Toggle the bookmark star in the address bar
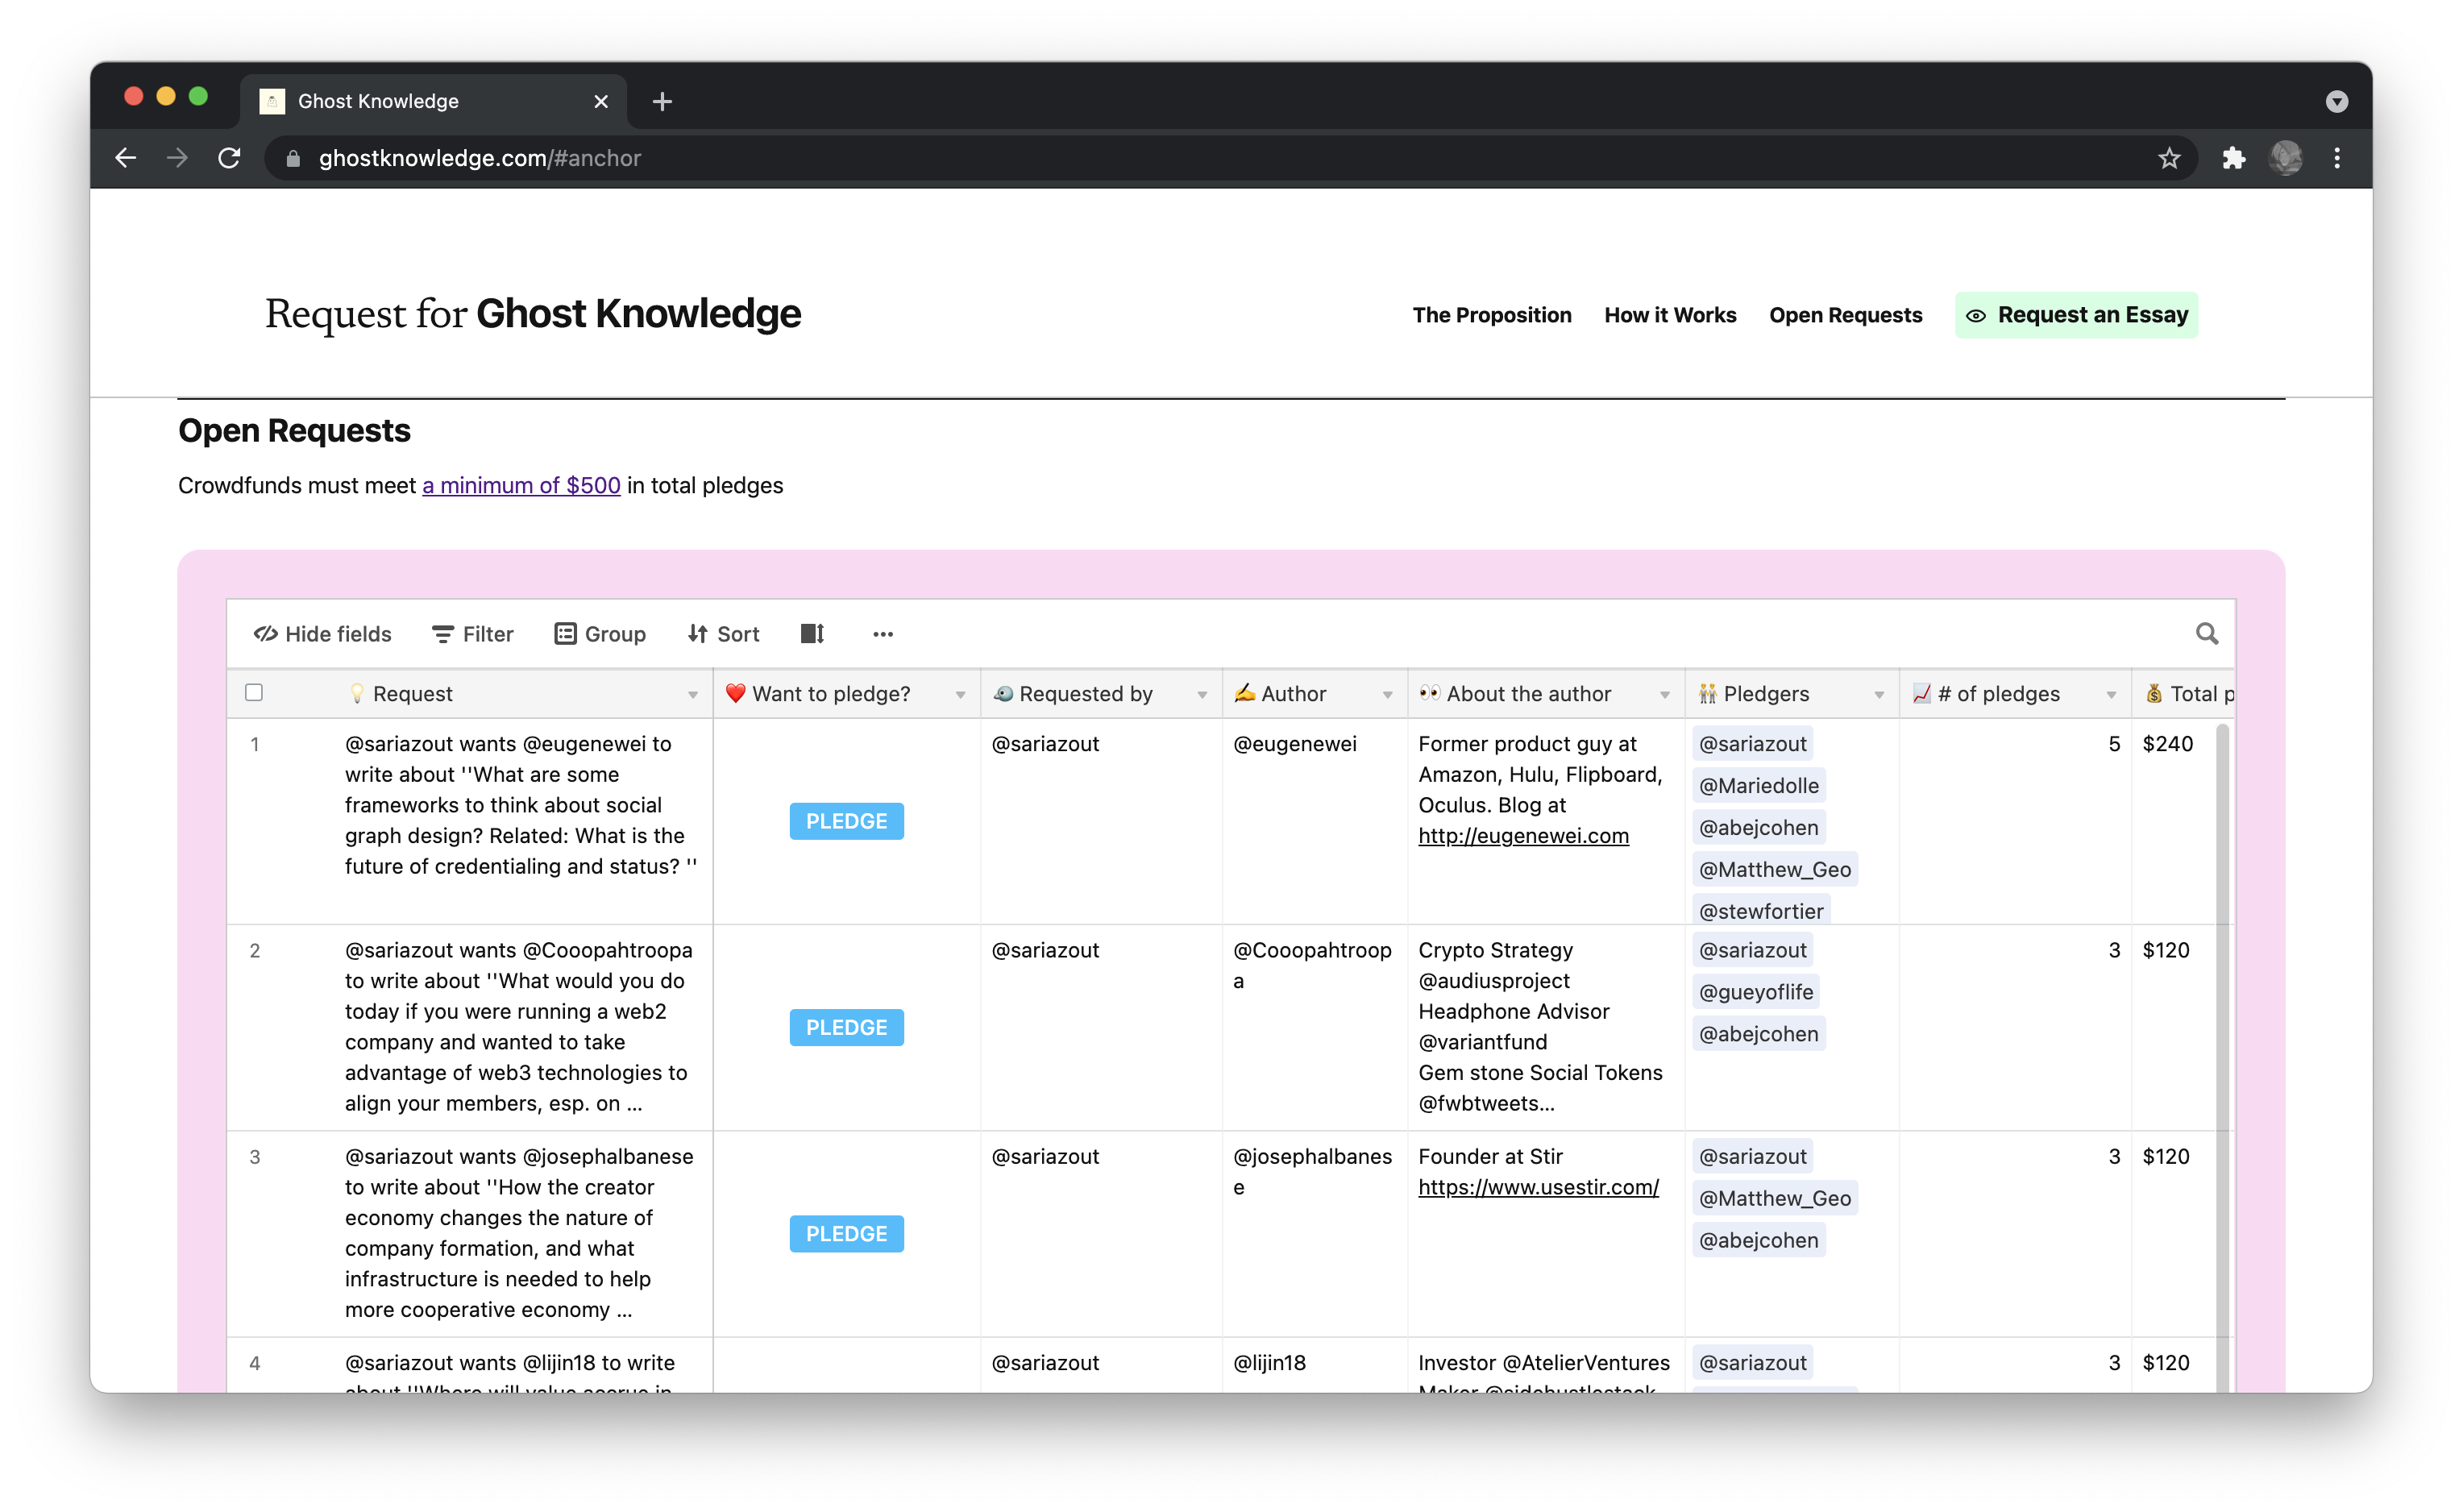Image resolution: width=2463 pixels, height=1512 pixels. pyautogui.click(x=2169, y=158)
